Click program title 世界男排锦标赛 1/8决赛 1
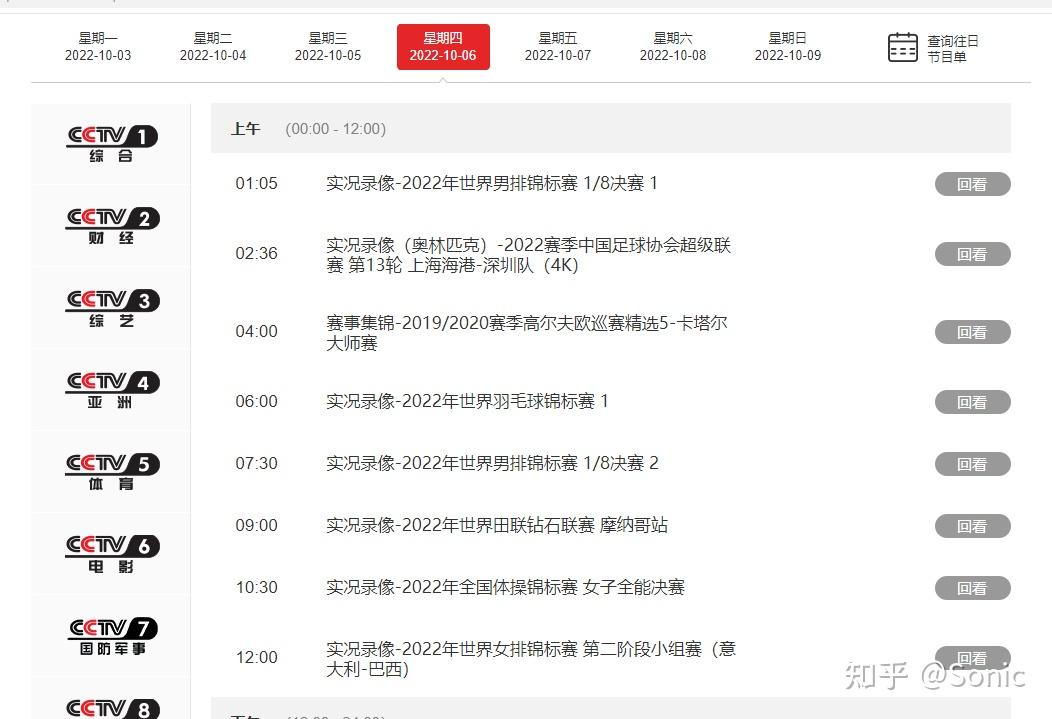The height and width of the screenshot is (719, 1052). pyautogui.click(x=492, y=183)
